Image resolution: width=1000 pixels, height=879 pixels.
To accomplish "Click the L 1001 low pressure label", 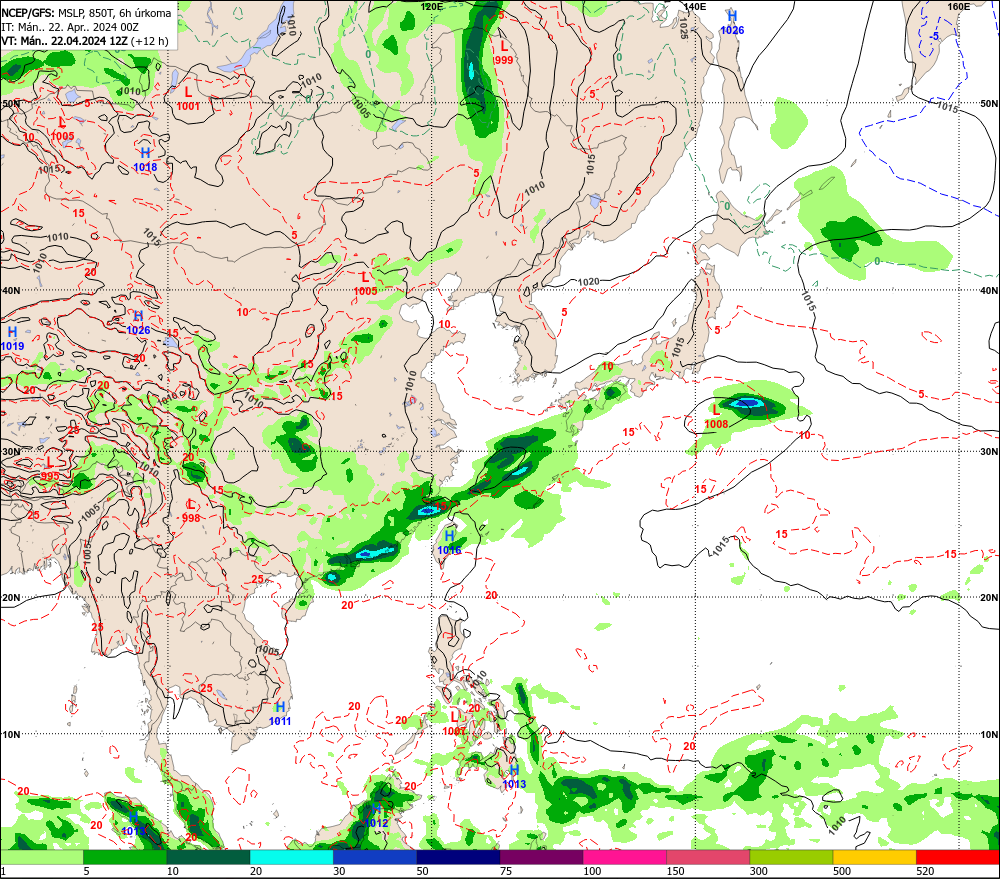I will [188, 99].
